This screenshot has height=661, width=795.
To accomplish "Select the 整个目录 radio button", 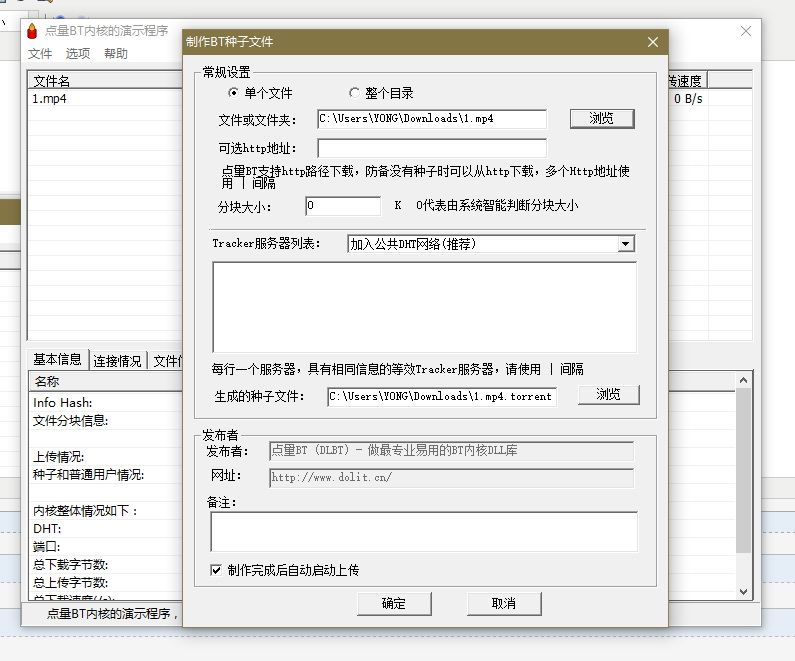I will (354, 92).
